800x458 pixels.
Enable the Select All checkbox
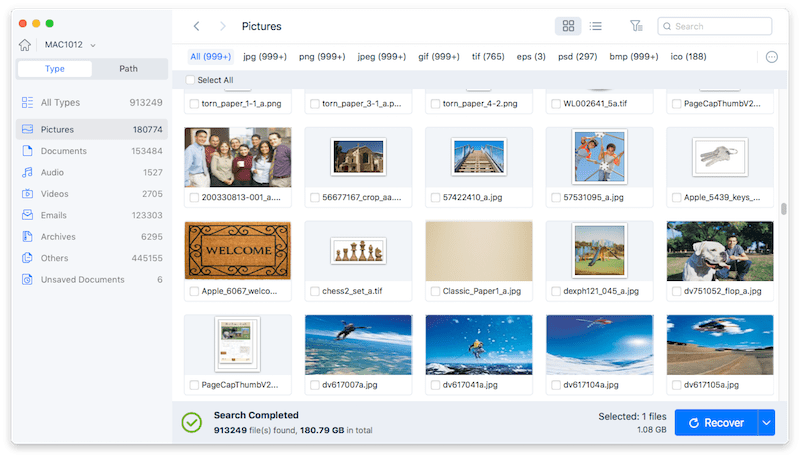click(191, 80)
